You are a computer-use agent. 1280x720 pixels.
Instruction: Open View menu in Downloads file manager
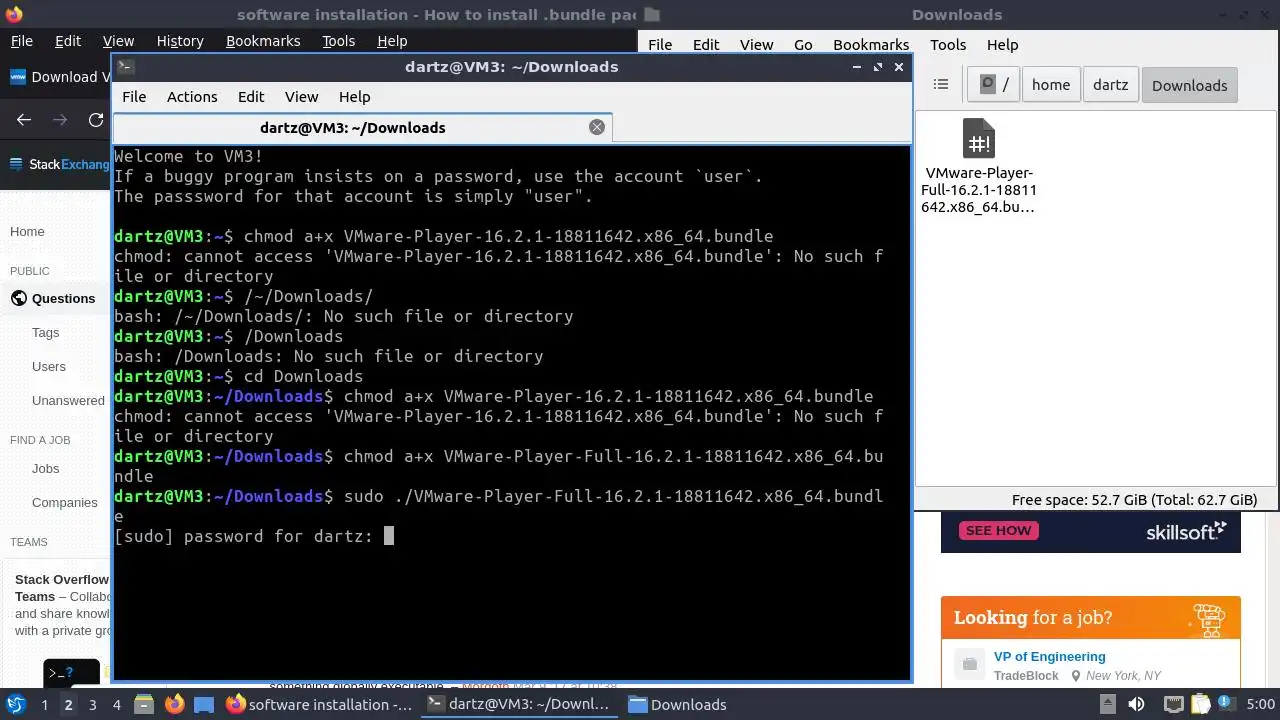click(756, 45)
